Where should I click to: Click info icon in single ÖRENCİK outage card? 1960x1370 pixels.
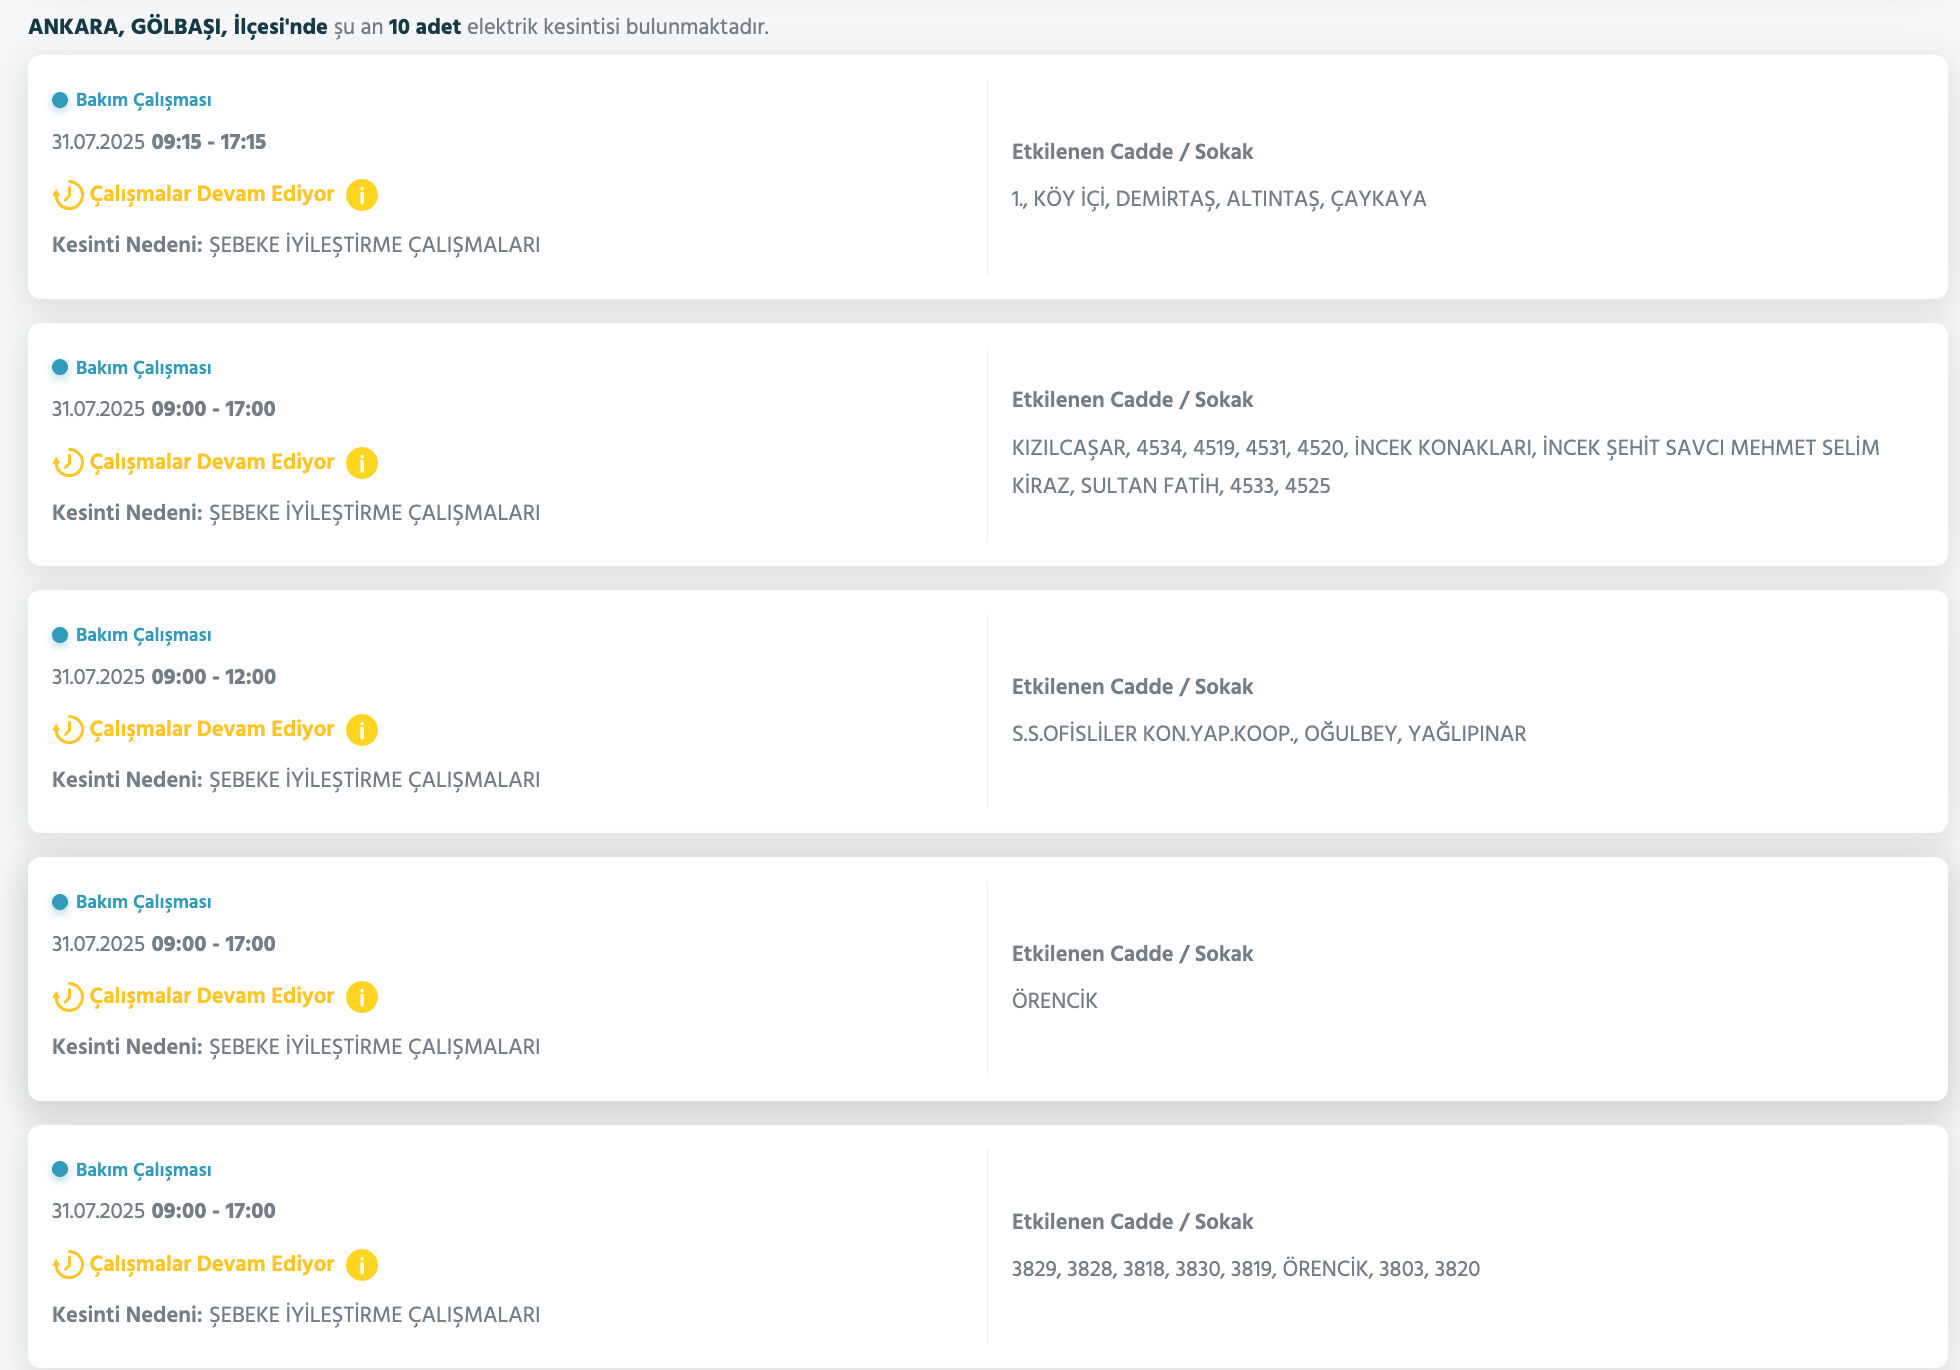click(x=362, y=997)
